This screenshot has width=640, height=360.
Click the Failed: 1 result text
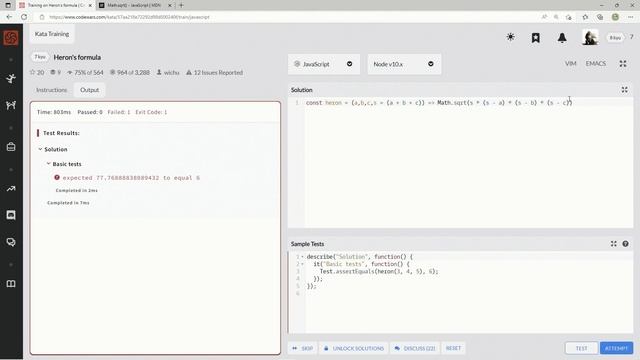(119, 112)
